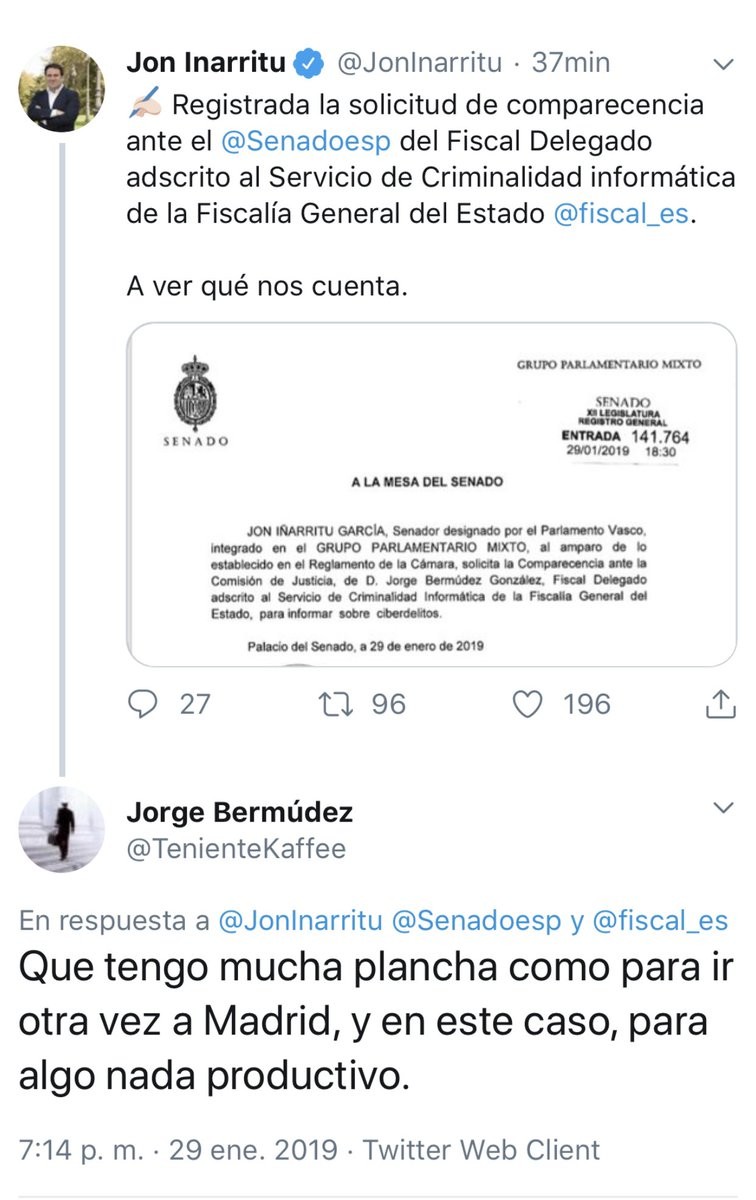Viewport: 756px width, 1200px height.
Task: Open the @fiscal_es mention in tweet text
Action: (620, 214)
